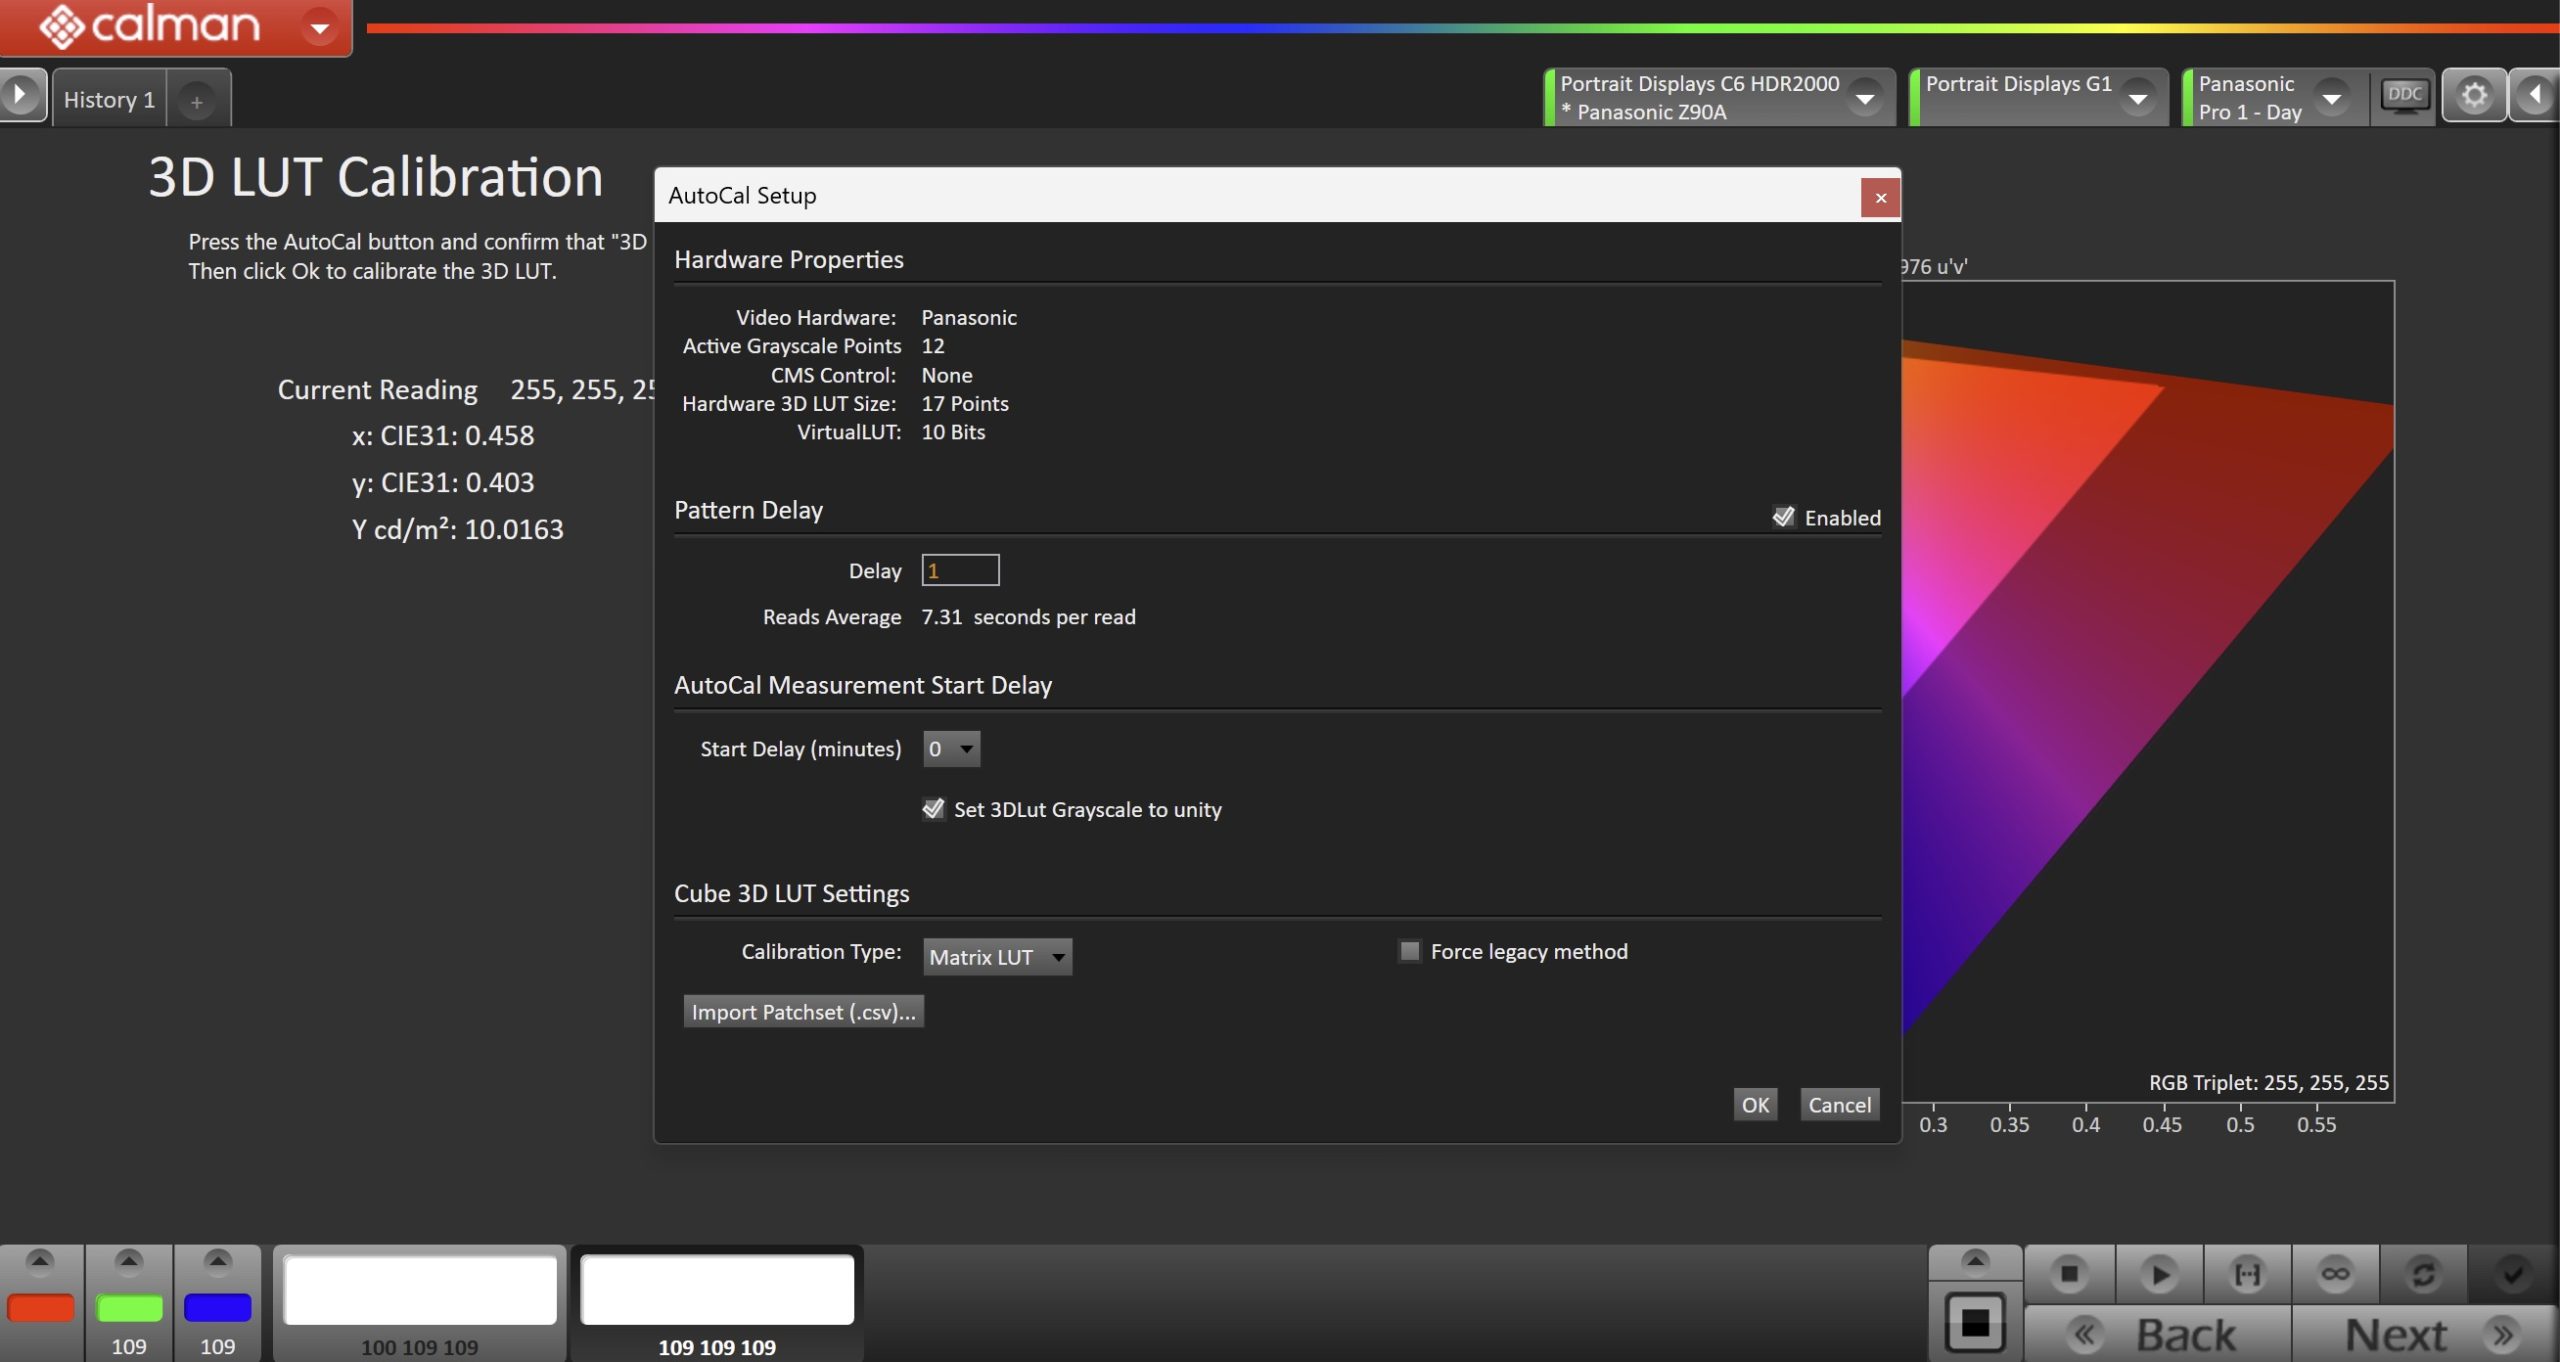The height and width of the screenshot is (1362, 2560).
Task: Click the Current Reading label
Action: [377, 389]
